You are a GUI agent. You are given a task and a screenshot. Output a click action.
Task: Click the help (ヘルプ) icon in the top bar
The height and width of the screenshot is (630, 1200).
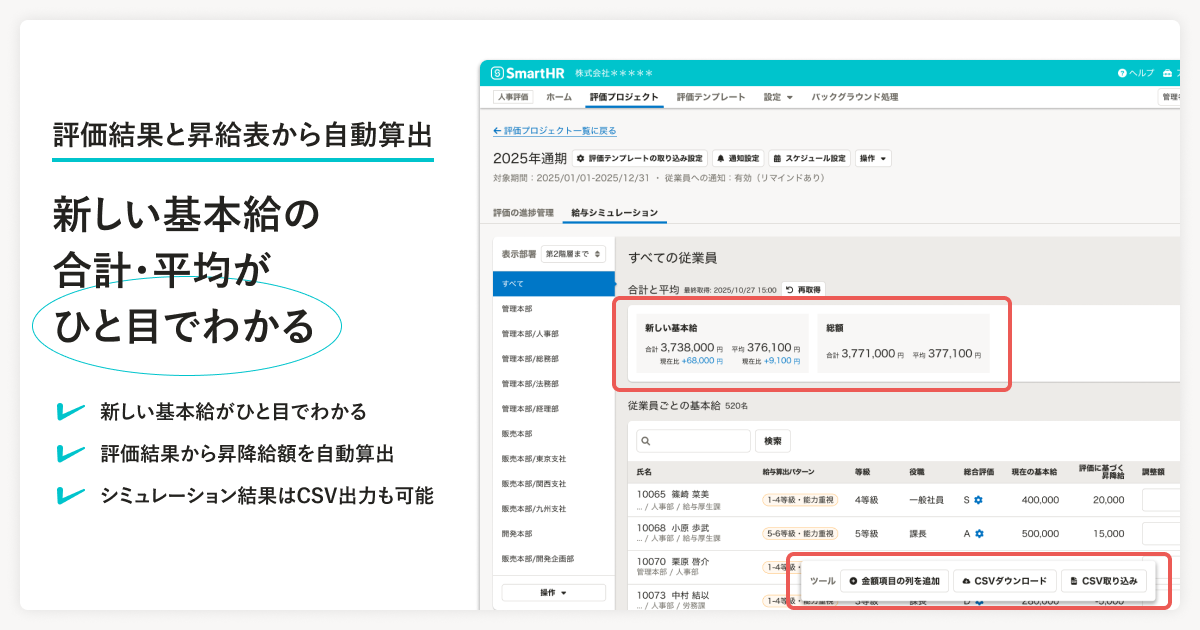(x=1121, y=71)
